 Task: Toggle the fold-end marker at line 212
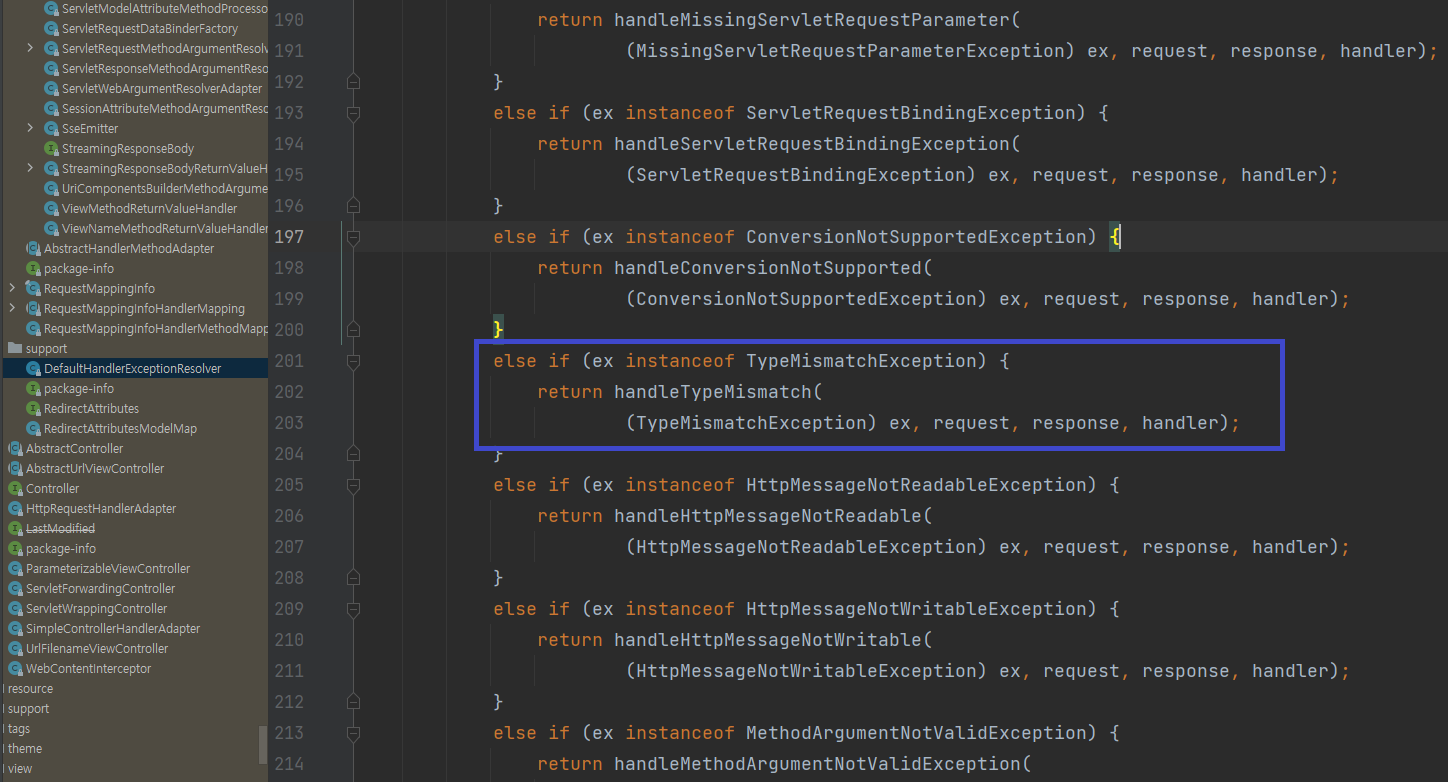coord(352,702)
